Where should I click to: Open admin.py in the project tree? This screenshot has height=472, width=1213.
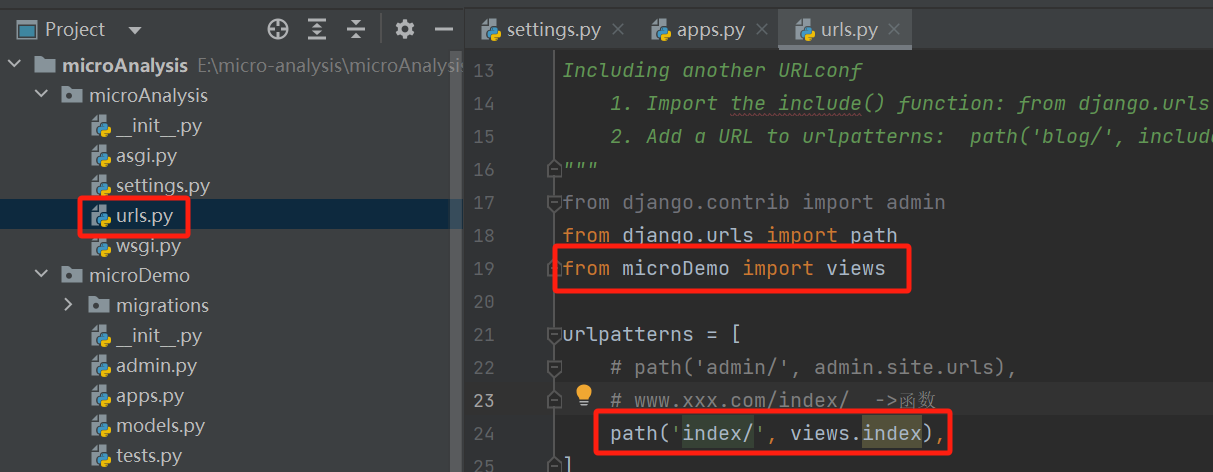click(156, 366)
